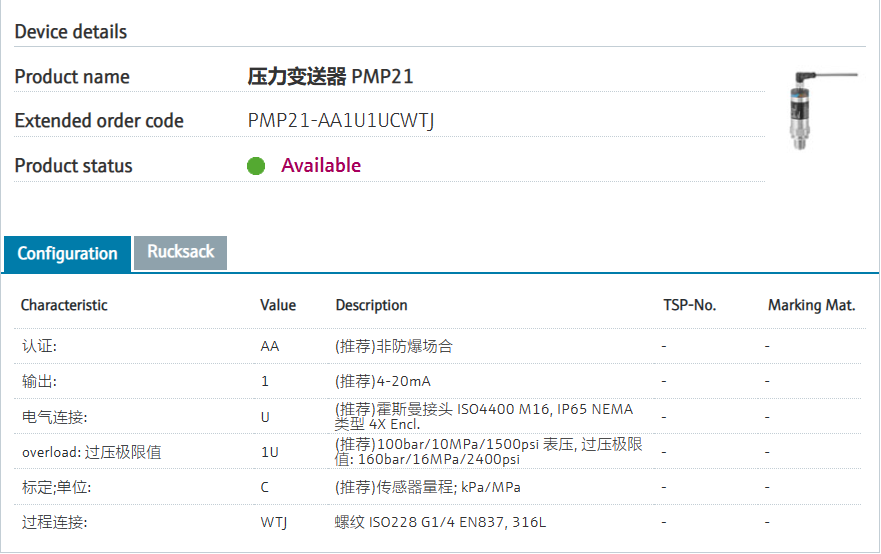Click the 4-20mA output description

(383, 381)
